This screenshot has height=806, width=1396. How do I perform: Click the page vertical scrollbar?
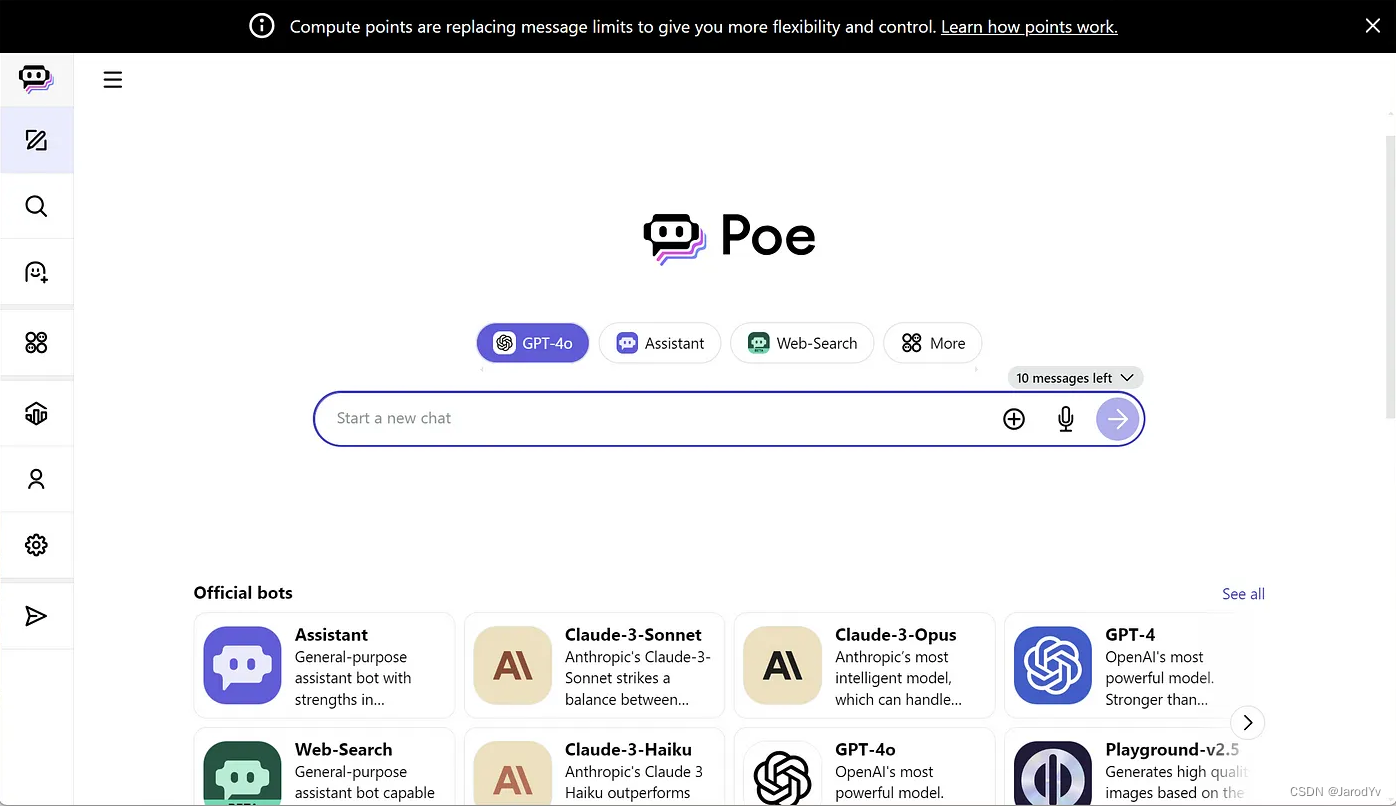pyautogui.click(x=1390, y=278)
